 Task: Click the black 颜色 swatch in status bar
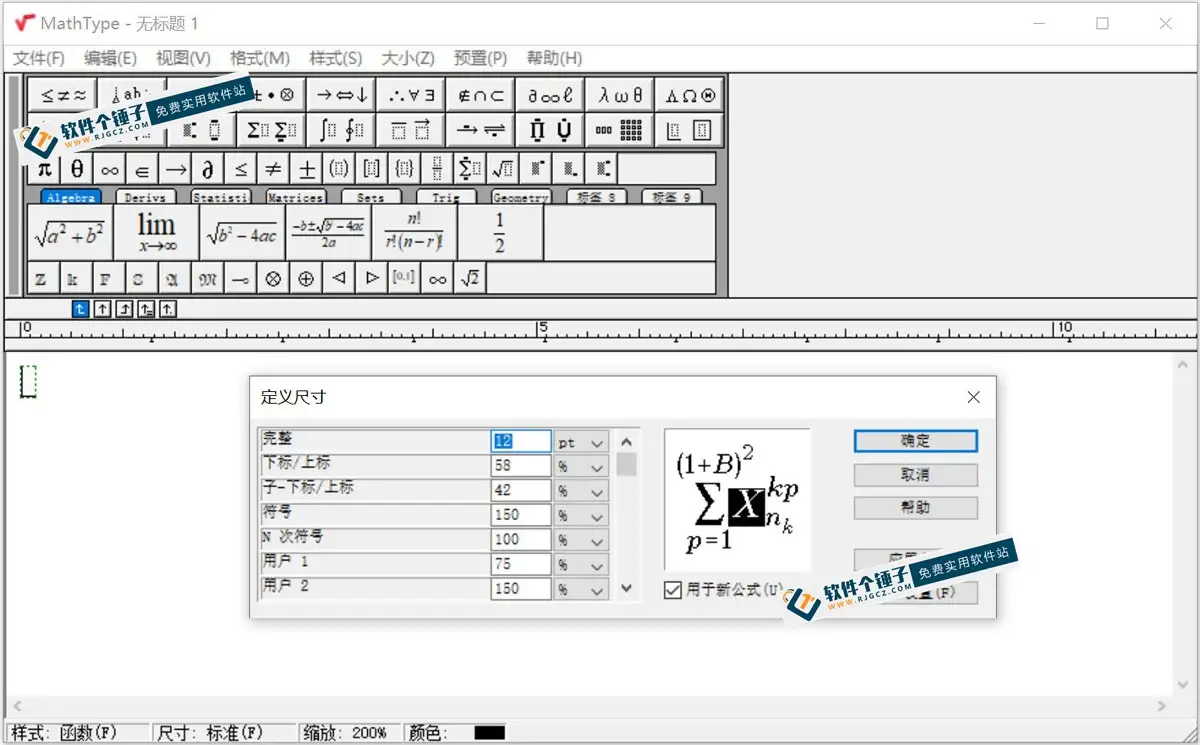489,733
